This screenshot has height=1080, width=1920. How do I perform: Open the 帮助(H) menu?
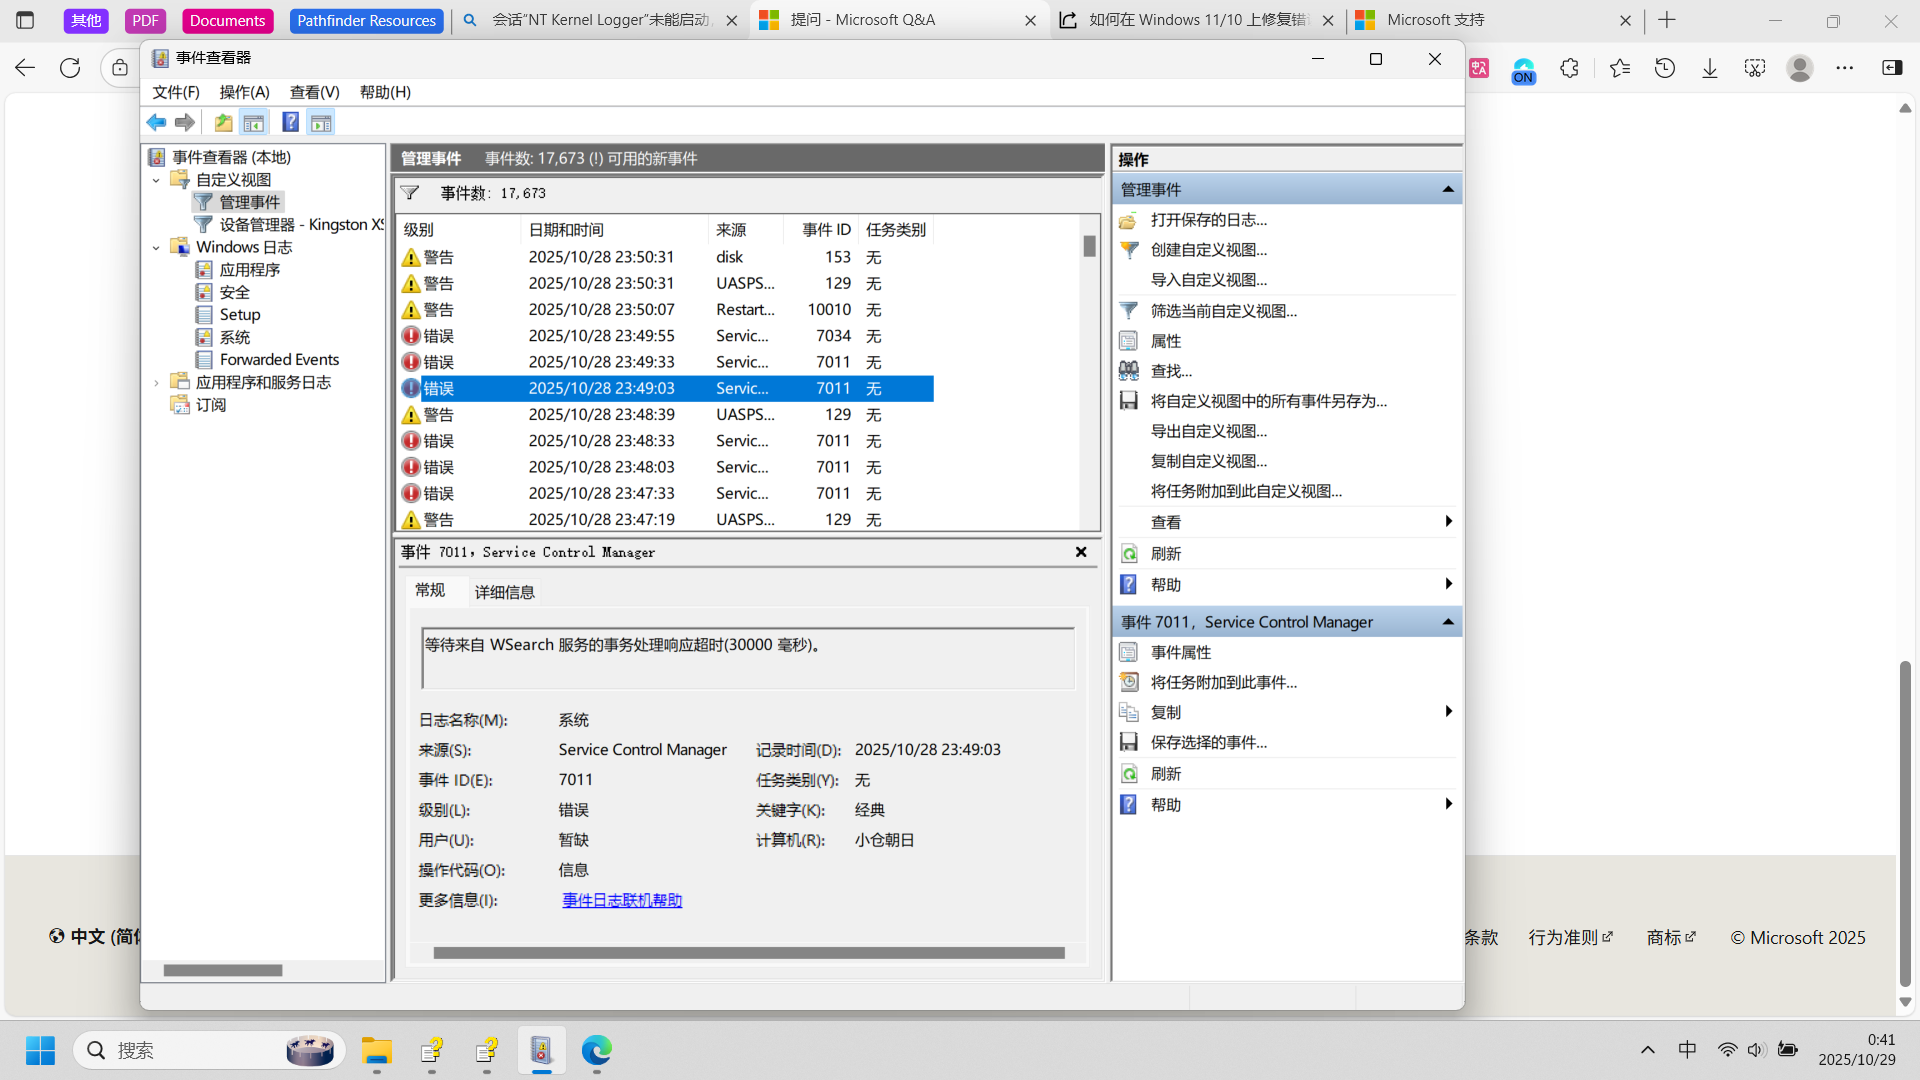[x=385, y=92]
